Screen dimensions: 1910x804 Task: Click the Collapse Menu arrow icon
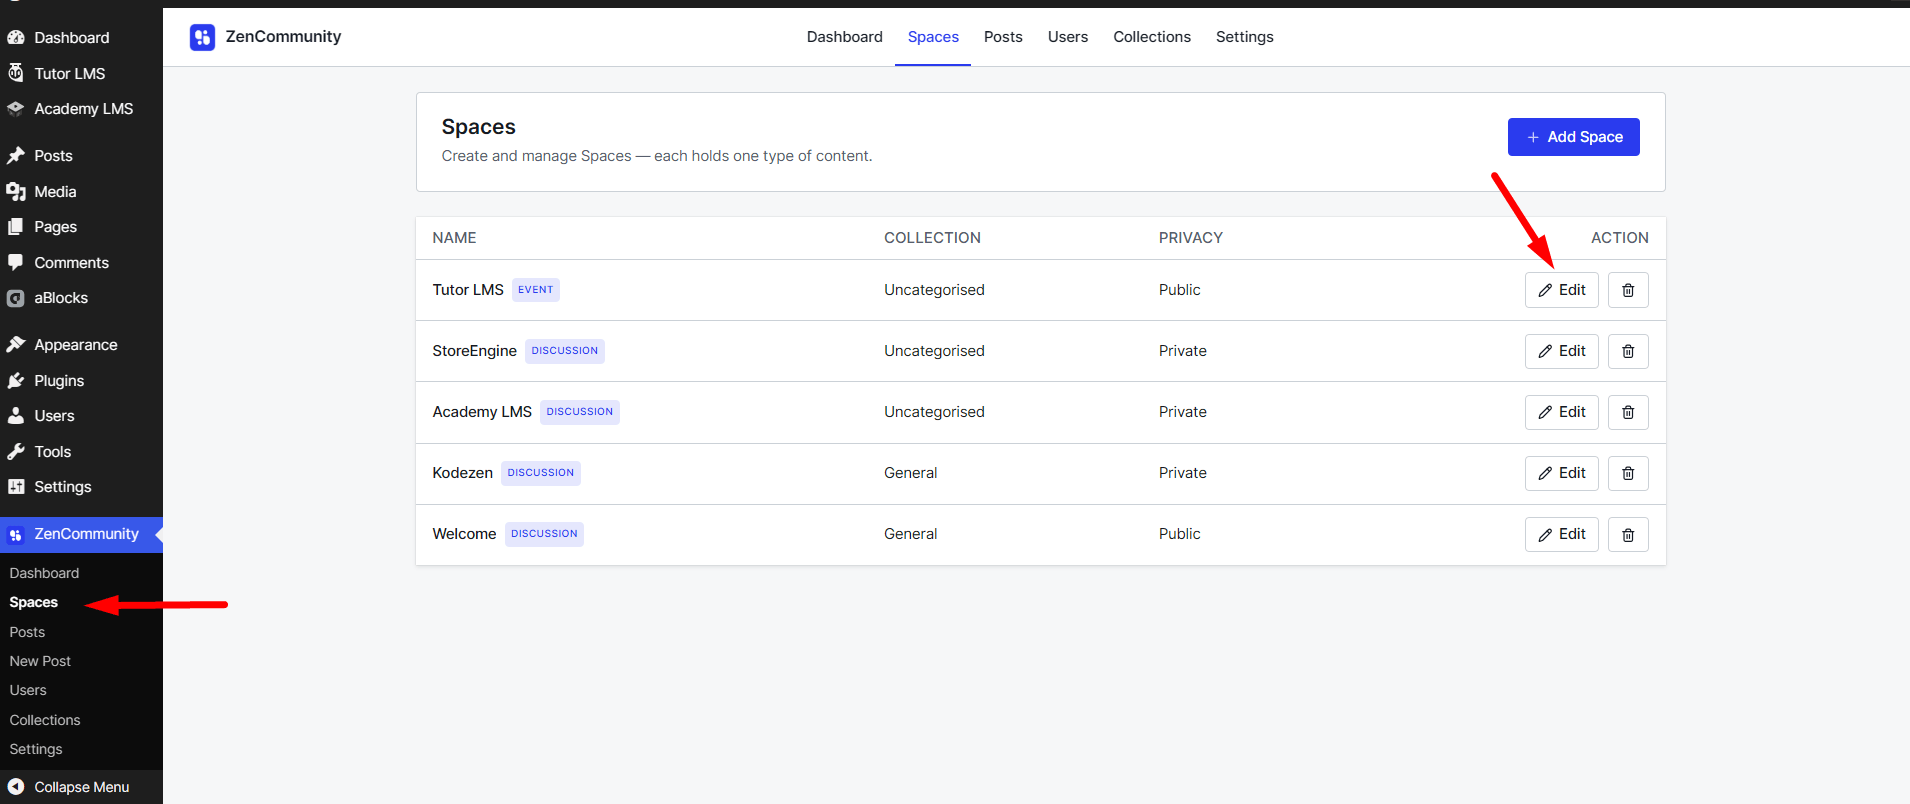point(16,787)
